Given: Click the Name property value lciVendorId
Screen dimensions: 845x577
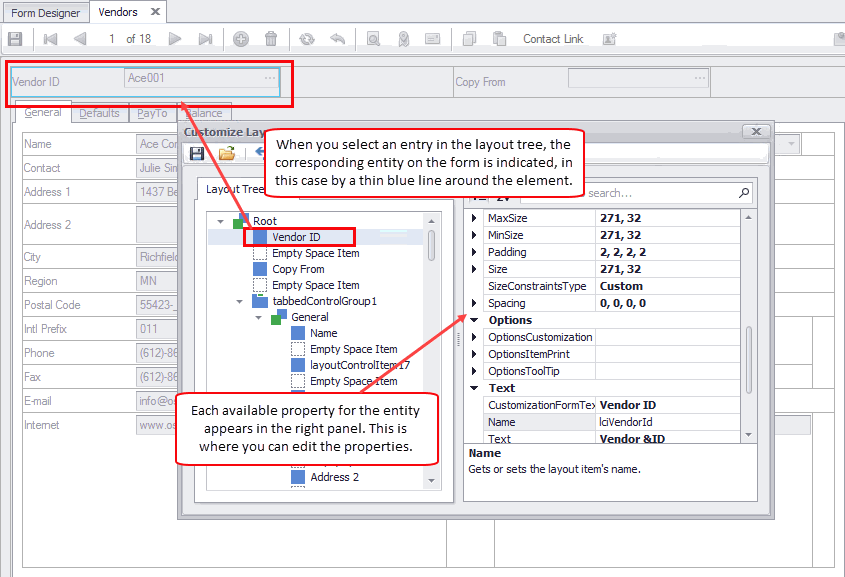Looking at the screenshot, I should pos(668,422).
